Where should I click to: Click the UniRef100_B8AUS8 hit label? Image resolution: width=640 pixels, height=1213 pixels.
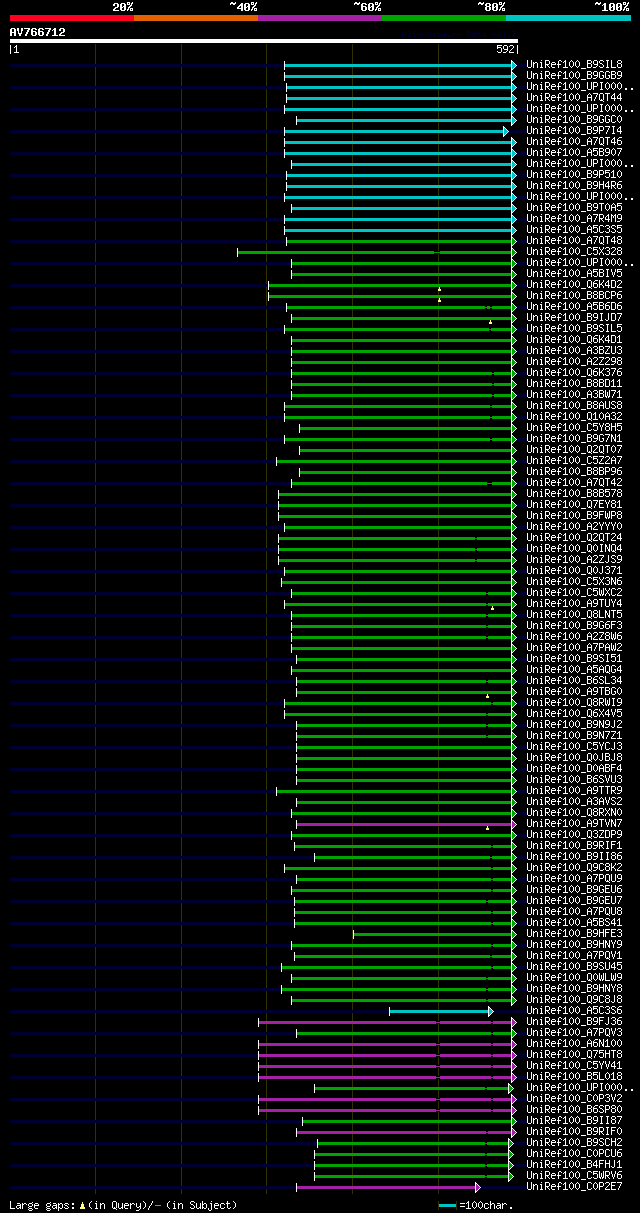tap(574, 406)
